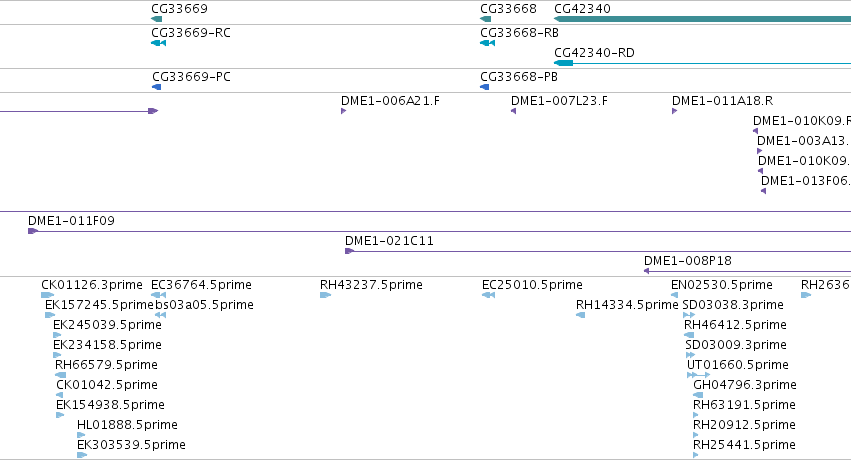The image size is (851, 460).
Task: Select the RH14334.5prime EST label
Action: 627,305
